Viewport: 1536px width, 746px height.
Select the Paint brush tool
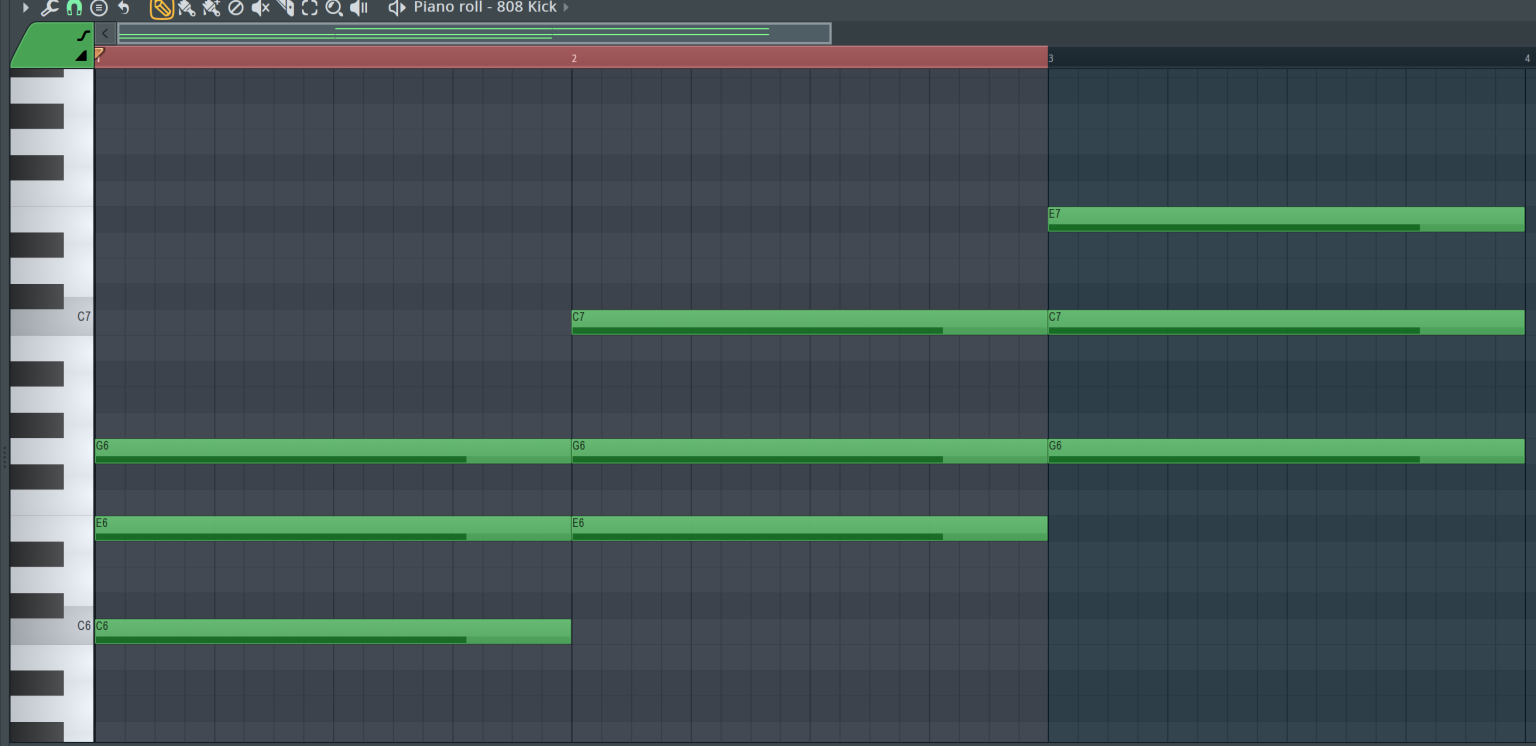187,8
